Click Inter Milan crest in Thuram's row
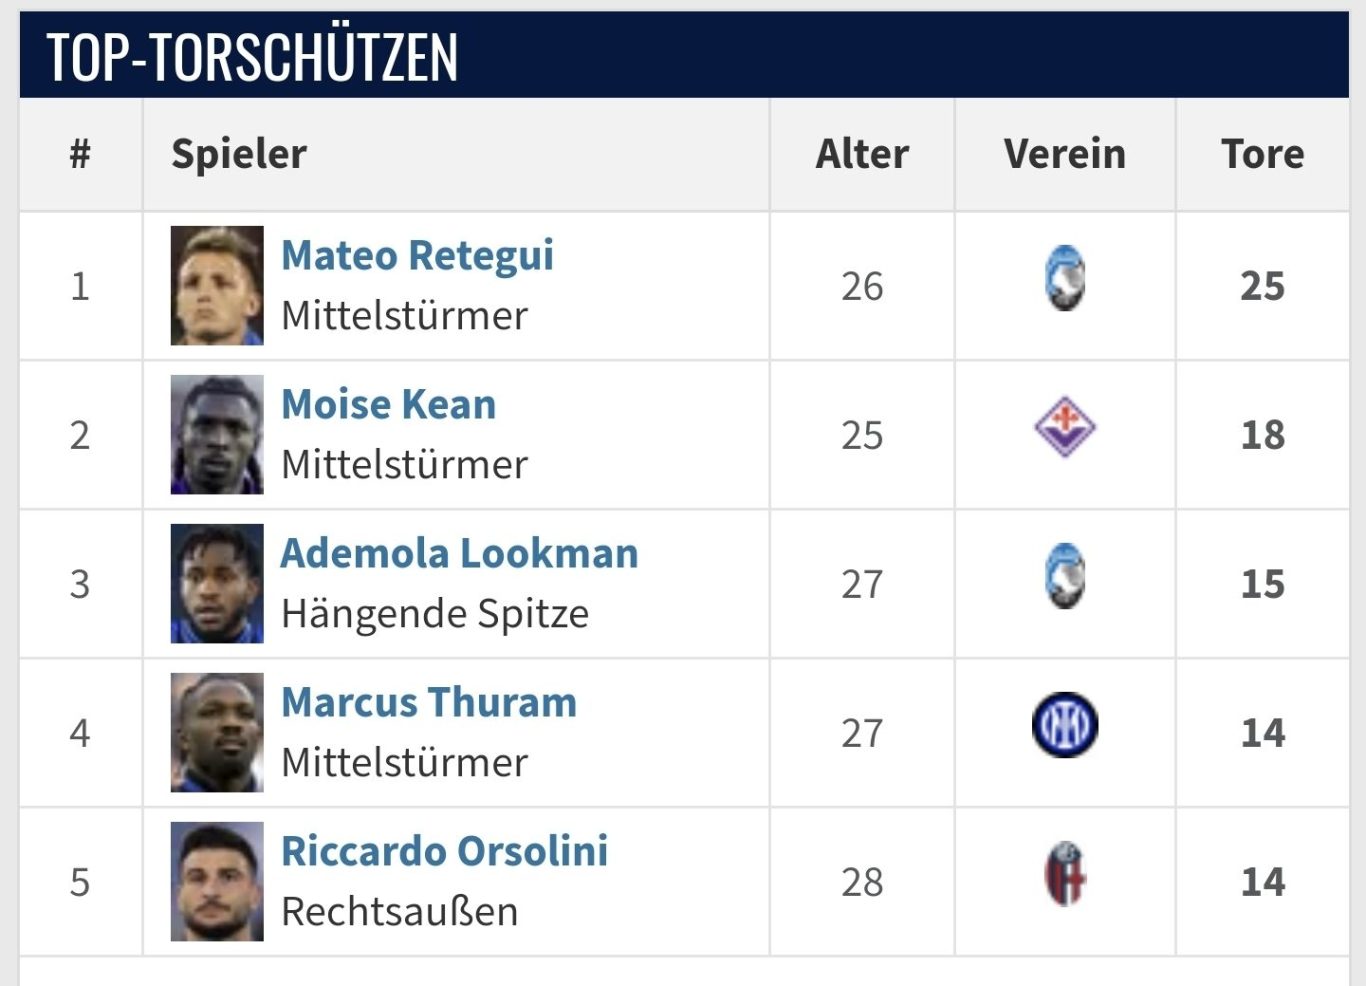Viewport: 1366px width, 986px height. 1065,725
